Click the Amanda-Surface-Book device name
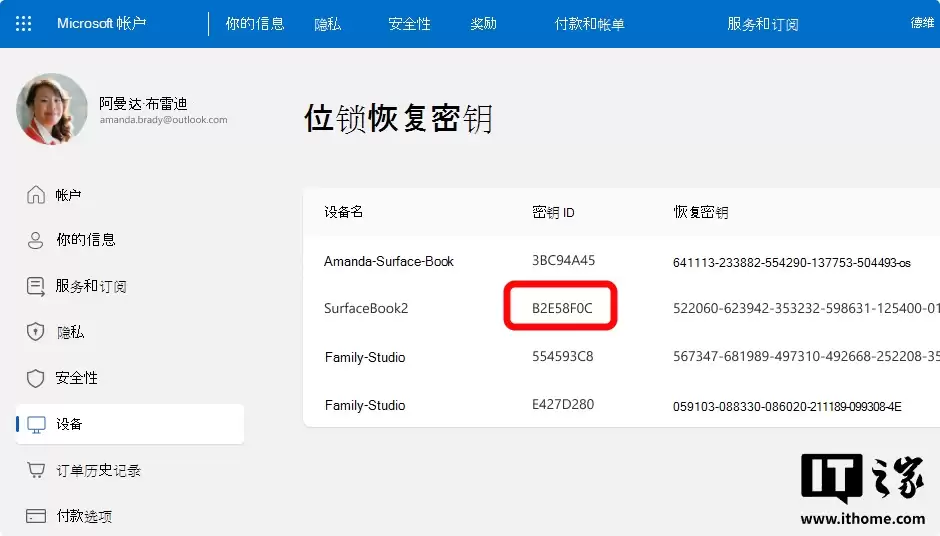Image resolution: width=940 pixels, height=536 pixels. tap(389, 261)
